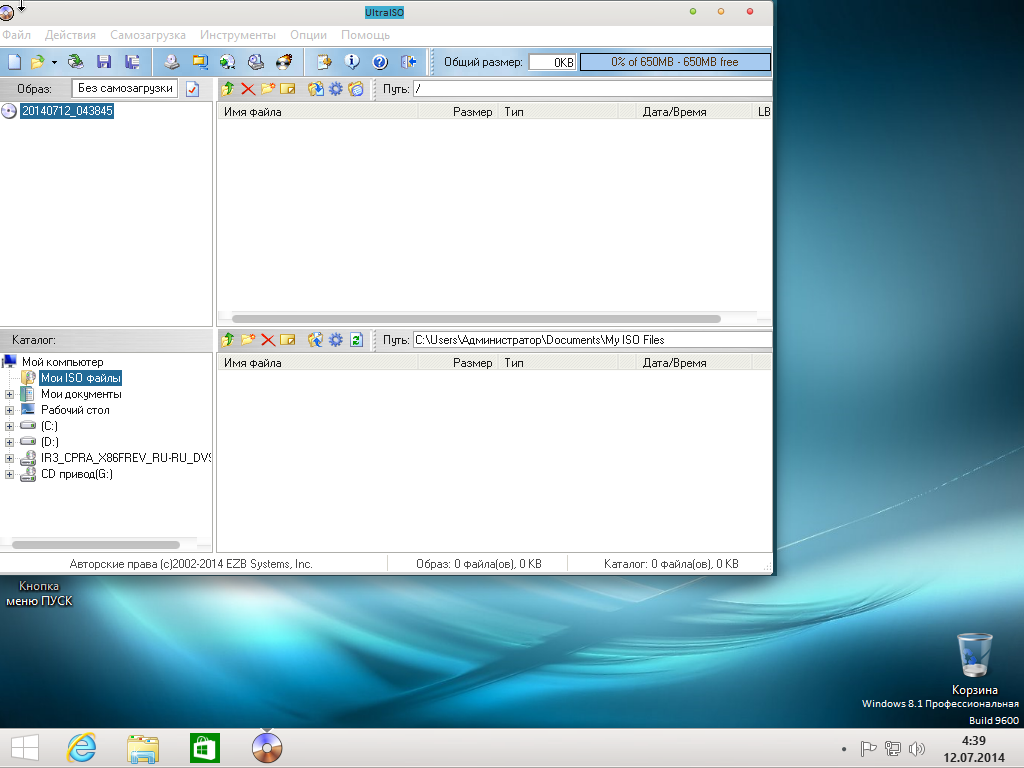Refresh the local catalog with the green-arrows icon
This screenshot has width=1024, height=768.
click(x=356, y=340)
